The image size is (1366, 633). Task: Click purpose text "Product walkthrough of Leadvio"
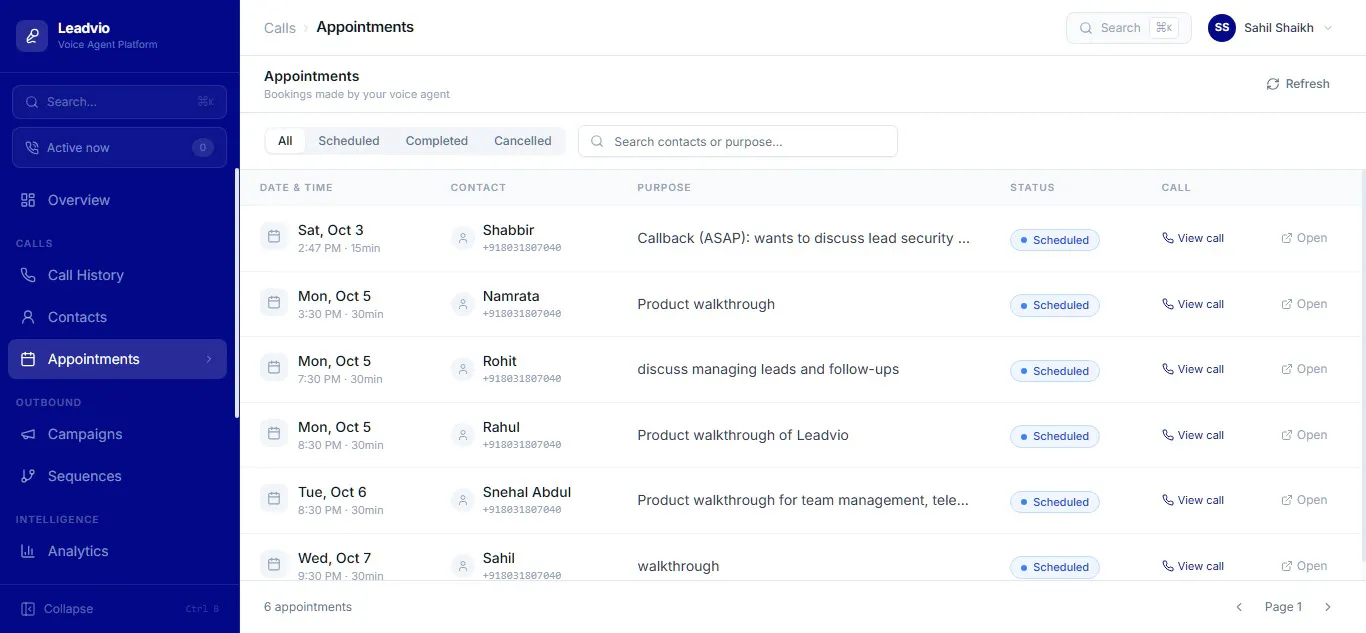click(743, 435)
